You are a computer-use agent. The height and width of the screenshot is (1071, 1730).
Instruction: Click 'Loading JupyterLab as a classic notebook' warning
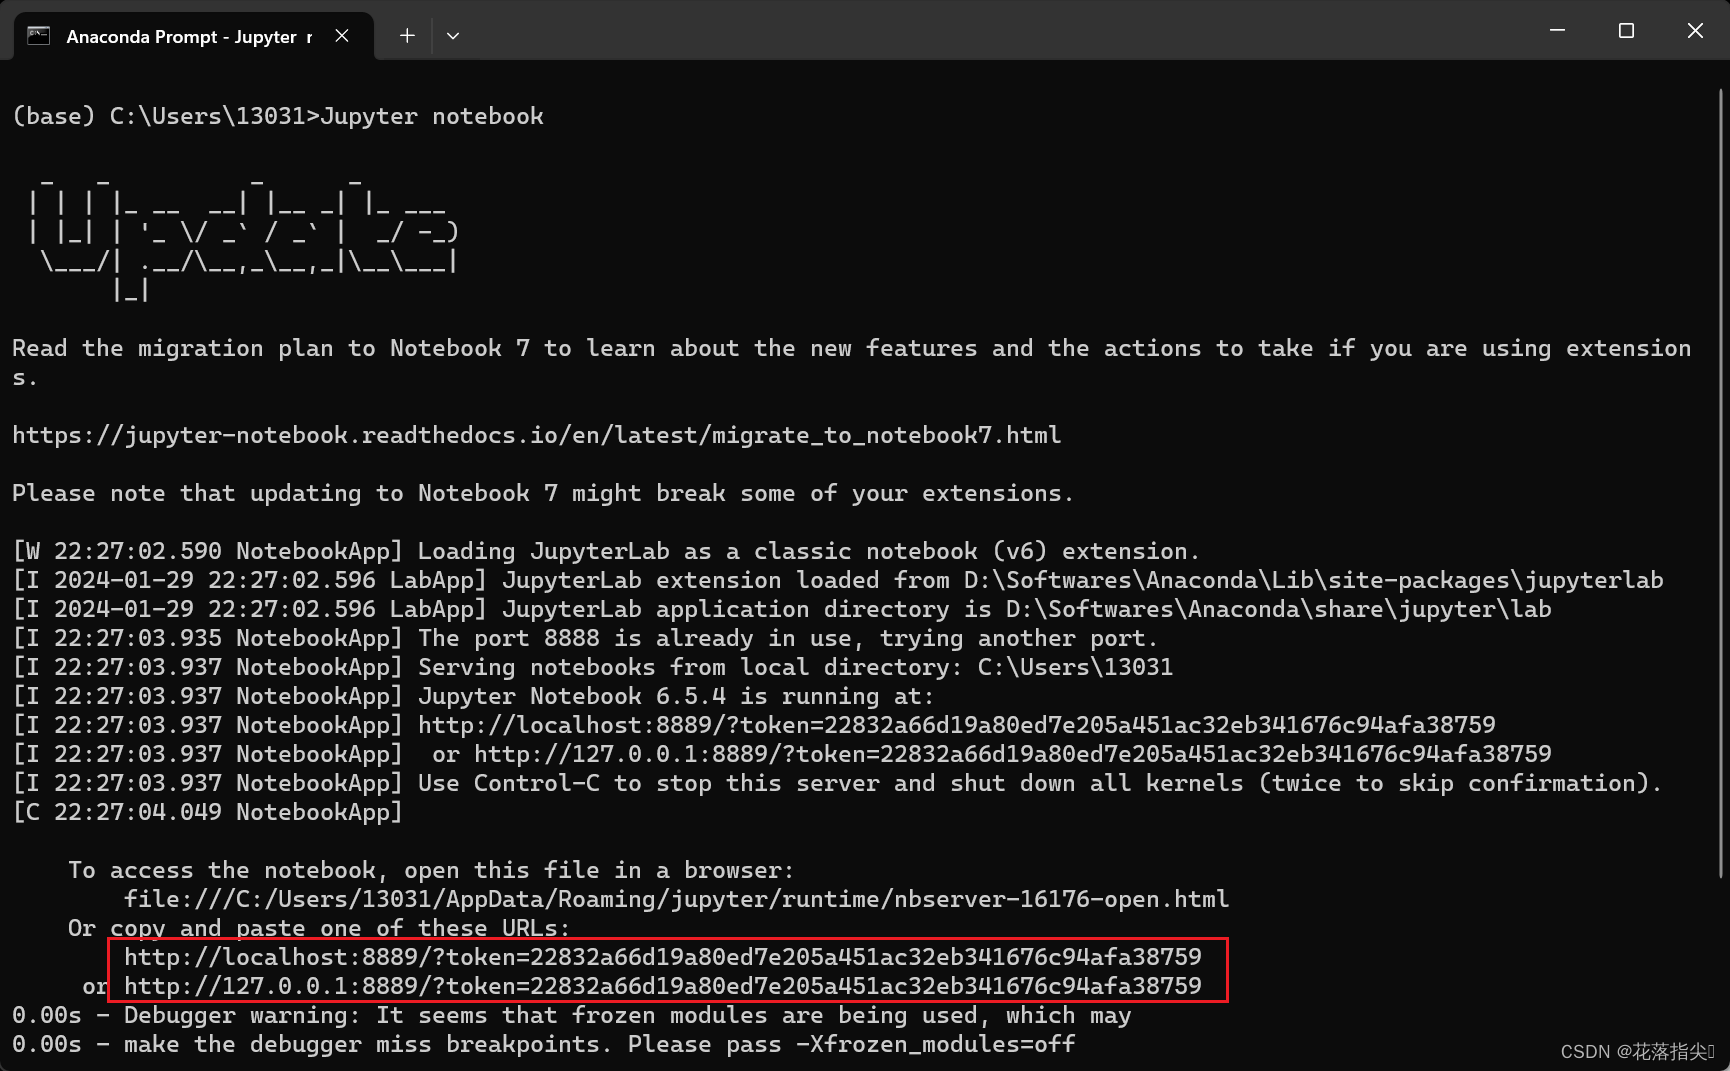(x=606, y=551)
